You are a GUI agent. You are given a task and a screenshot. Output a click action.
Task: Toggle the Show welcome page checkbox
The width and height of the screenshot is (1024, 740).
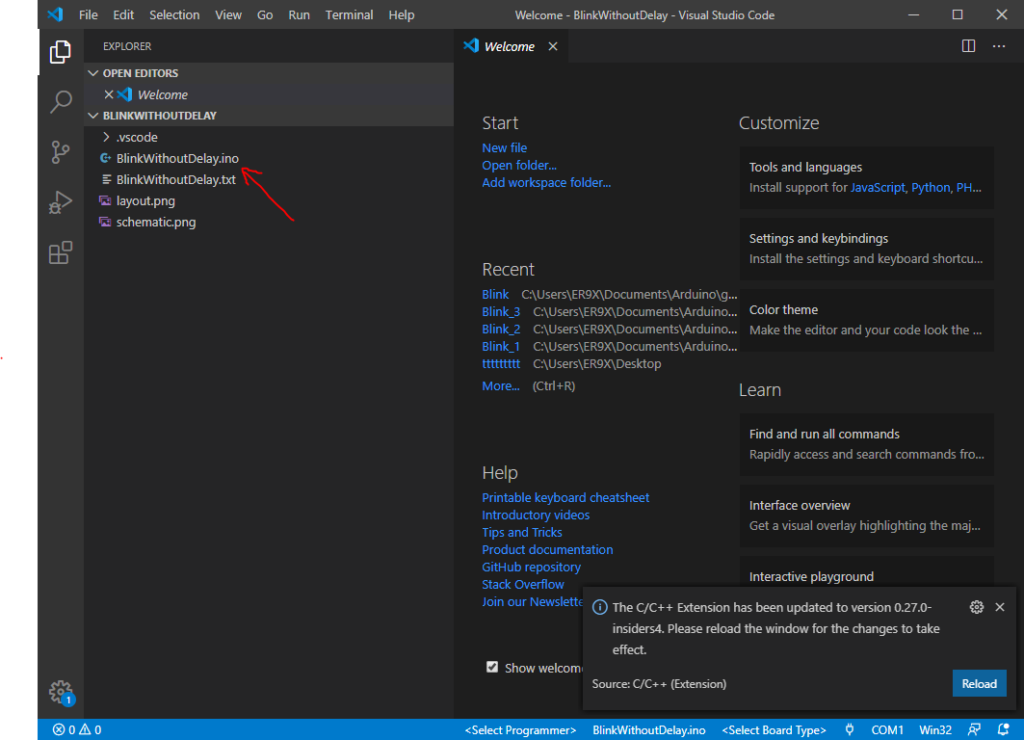pyautogui.click(x=492, y=667)
